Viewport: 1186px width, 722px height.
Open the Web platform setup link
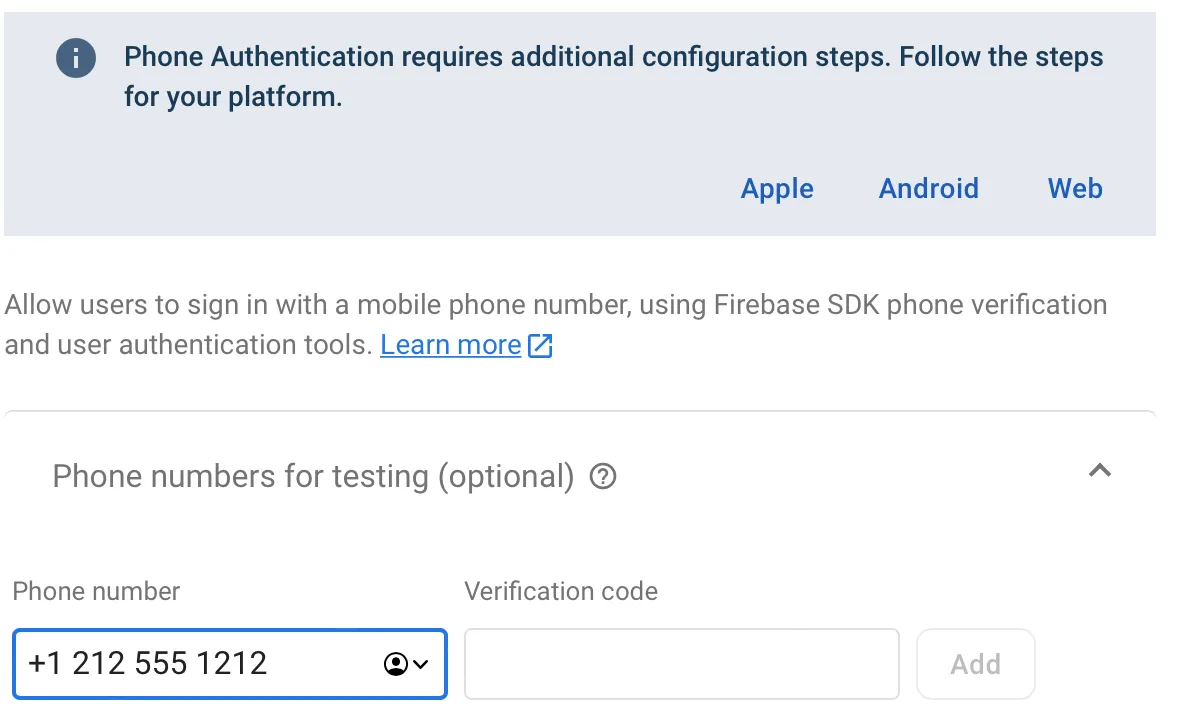tap(1074, 189)
